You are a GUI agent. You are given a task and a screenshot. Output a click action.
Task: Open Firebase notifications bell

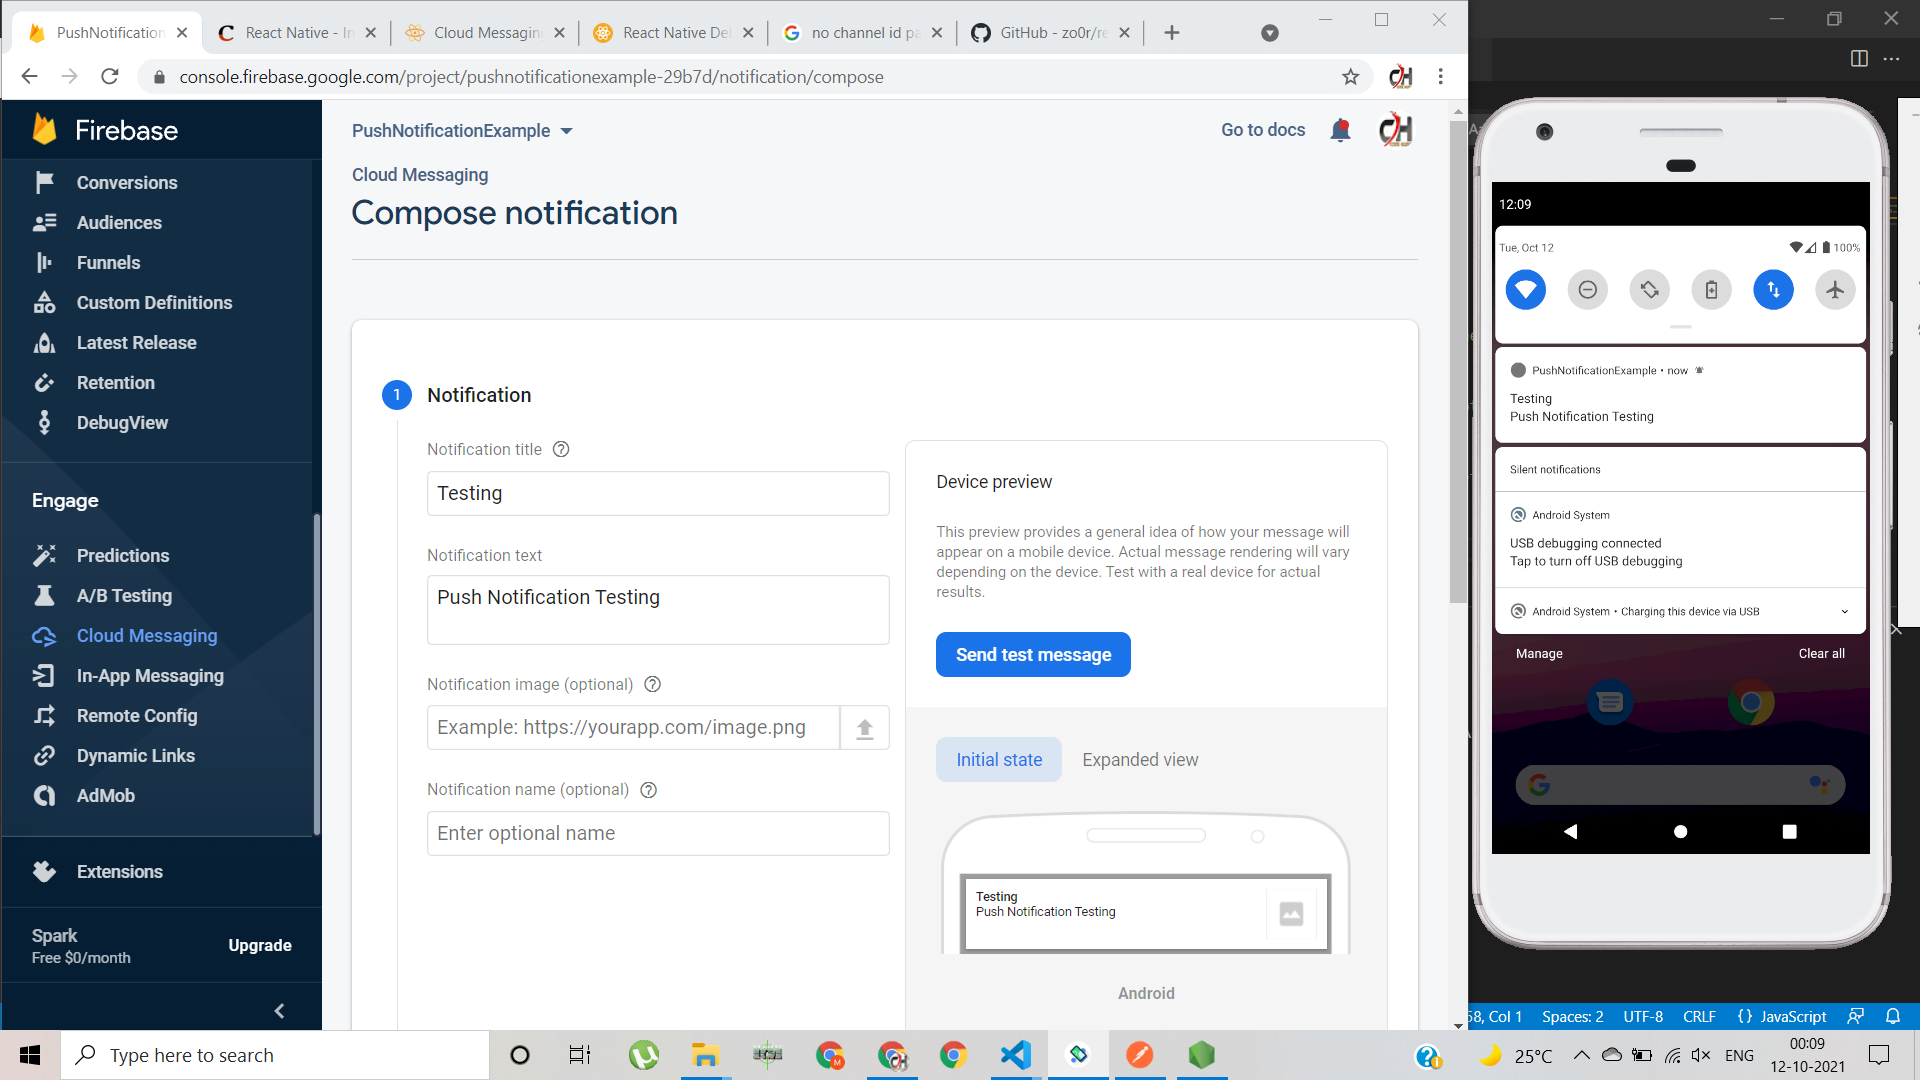1341,130
